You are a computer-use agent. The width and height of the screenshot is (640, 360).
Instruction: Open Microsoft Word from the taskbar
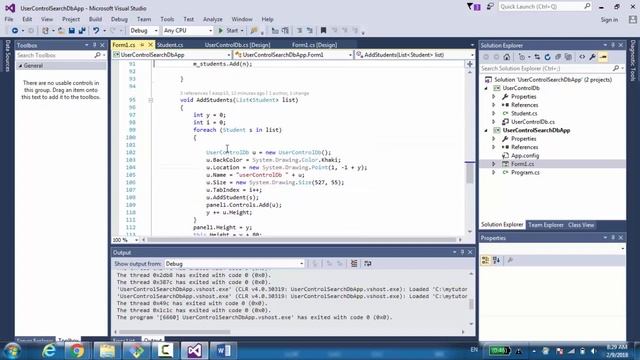pos(224,351)
